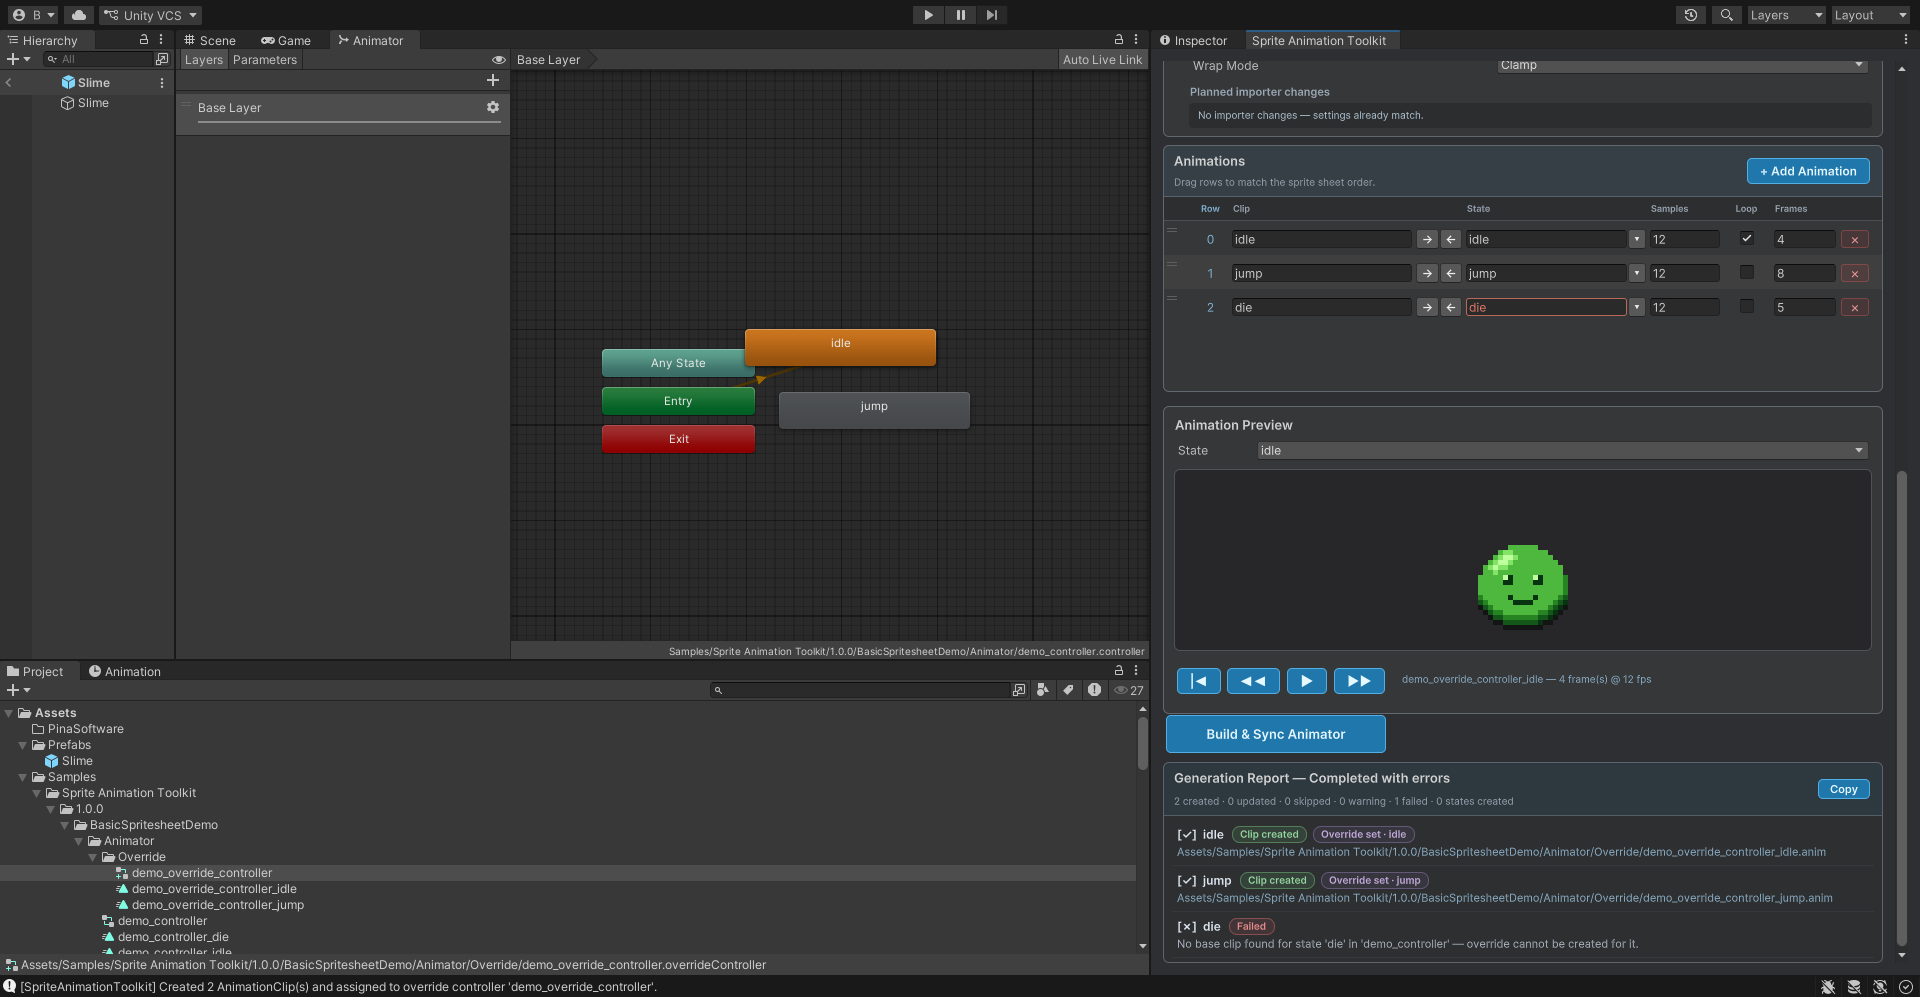Copy idle clip name to state arrow

coord(1427,240)
